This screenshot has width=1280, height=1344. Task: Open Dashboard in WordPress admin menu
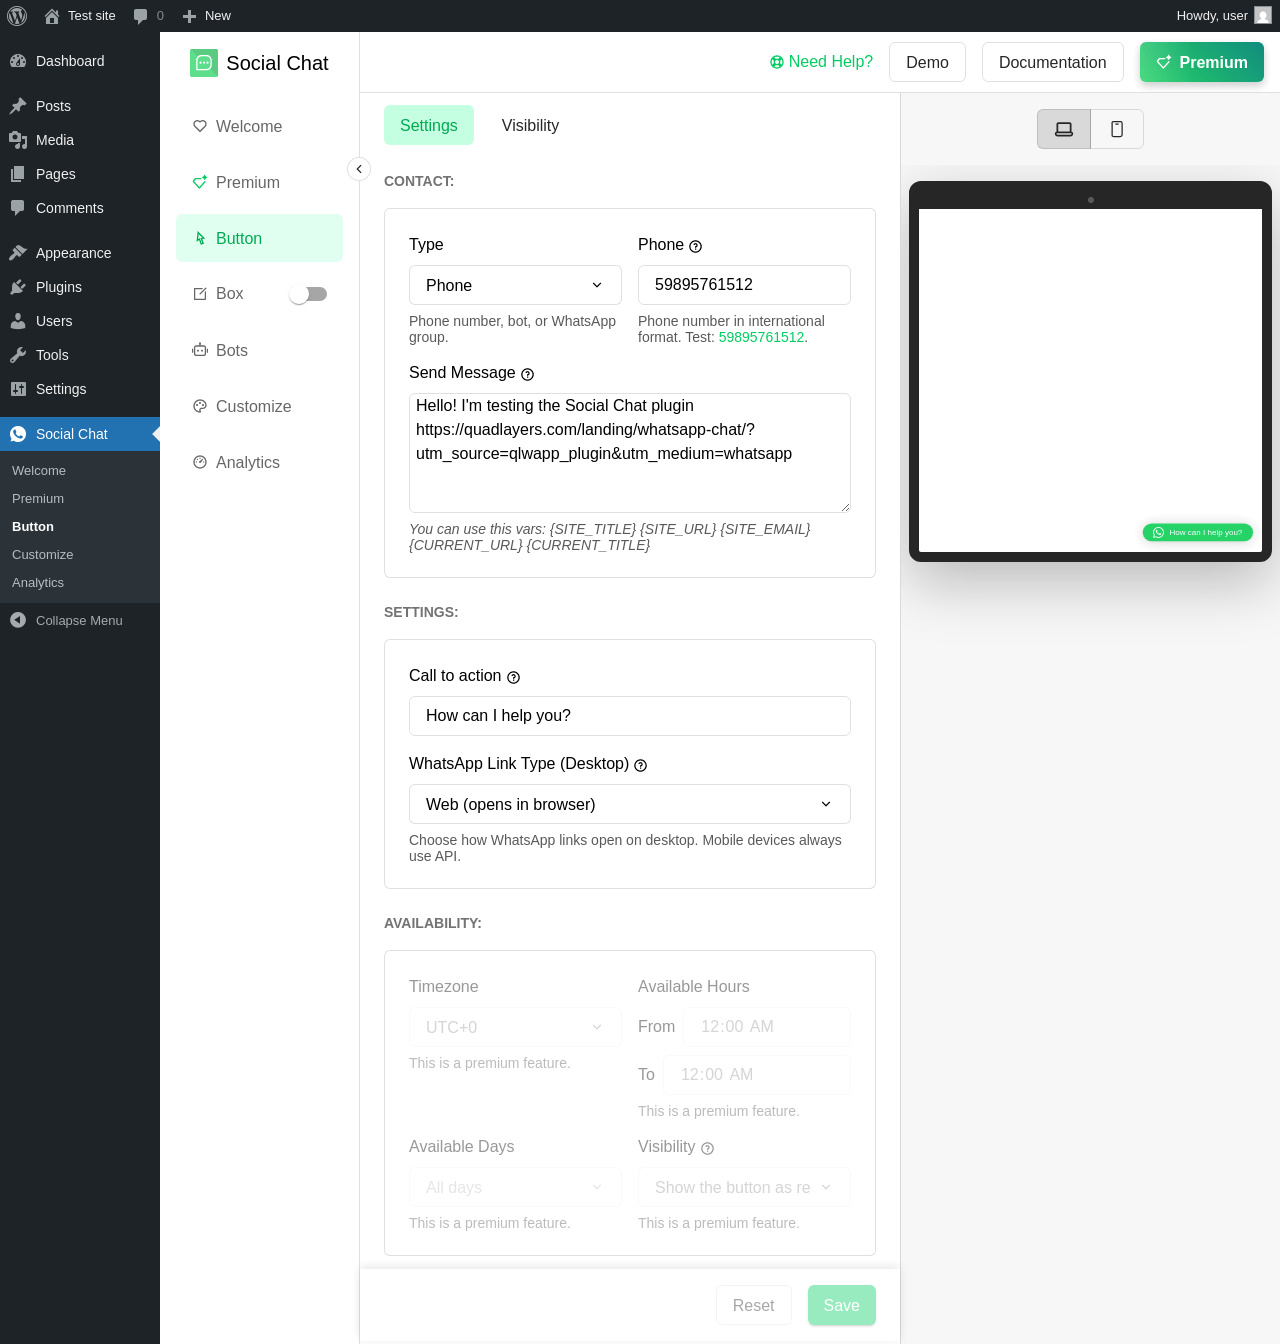(80, 61)
